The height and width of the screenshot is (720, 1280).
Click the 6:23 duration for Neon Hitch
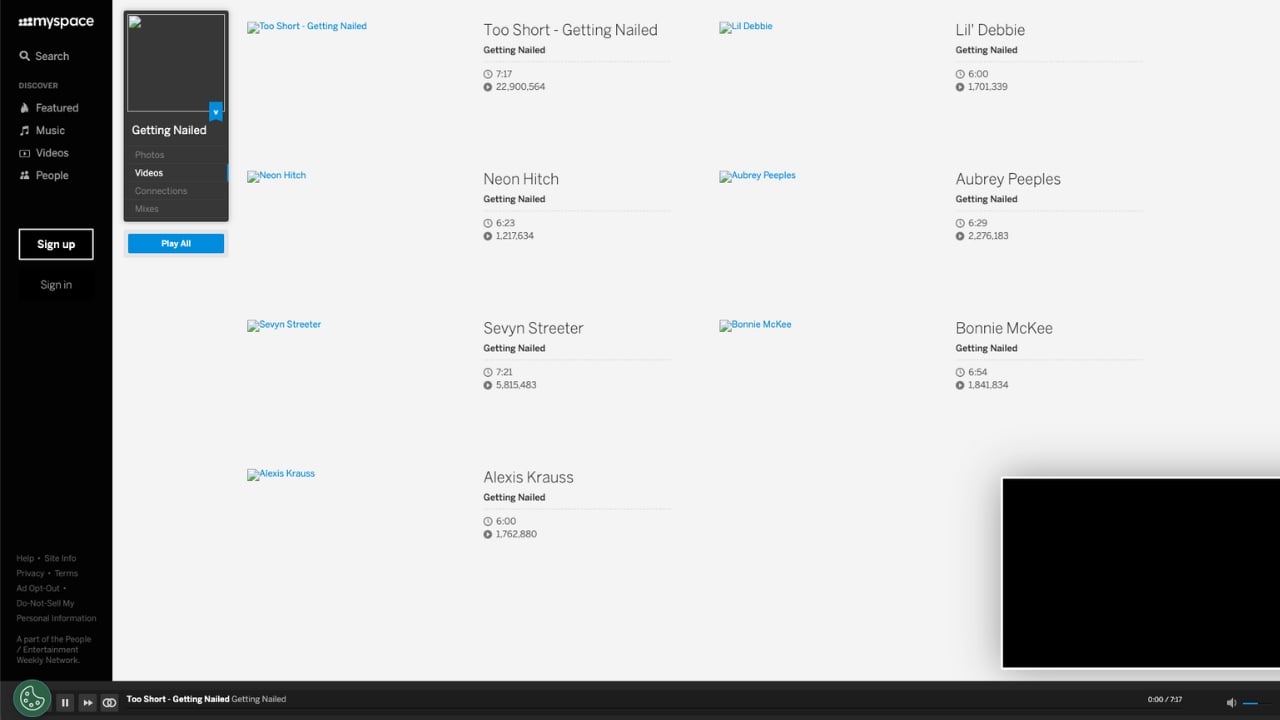(505, 223)
